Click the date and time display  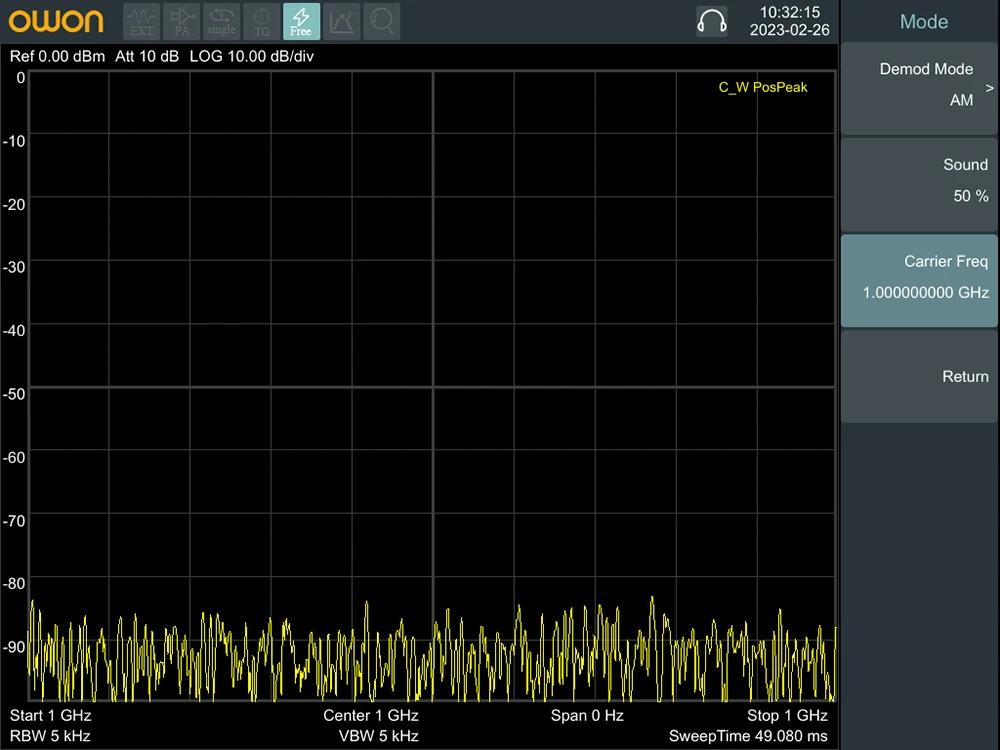pyautogui.click(x=789, y=21)
